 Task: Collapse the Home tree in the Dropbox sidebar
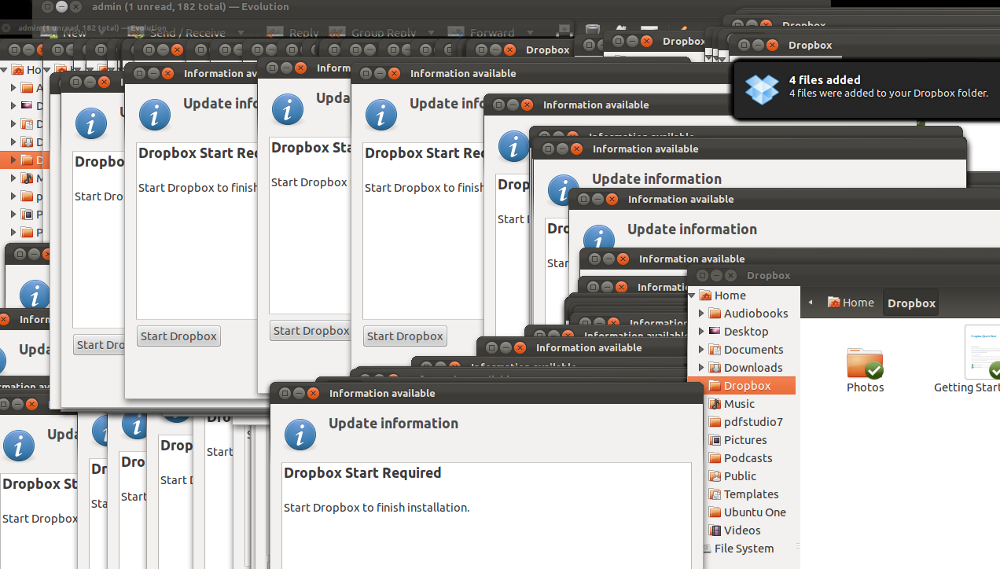[x=692, y=295]
